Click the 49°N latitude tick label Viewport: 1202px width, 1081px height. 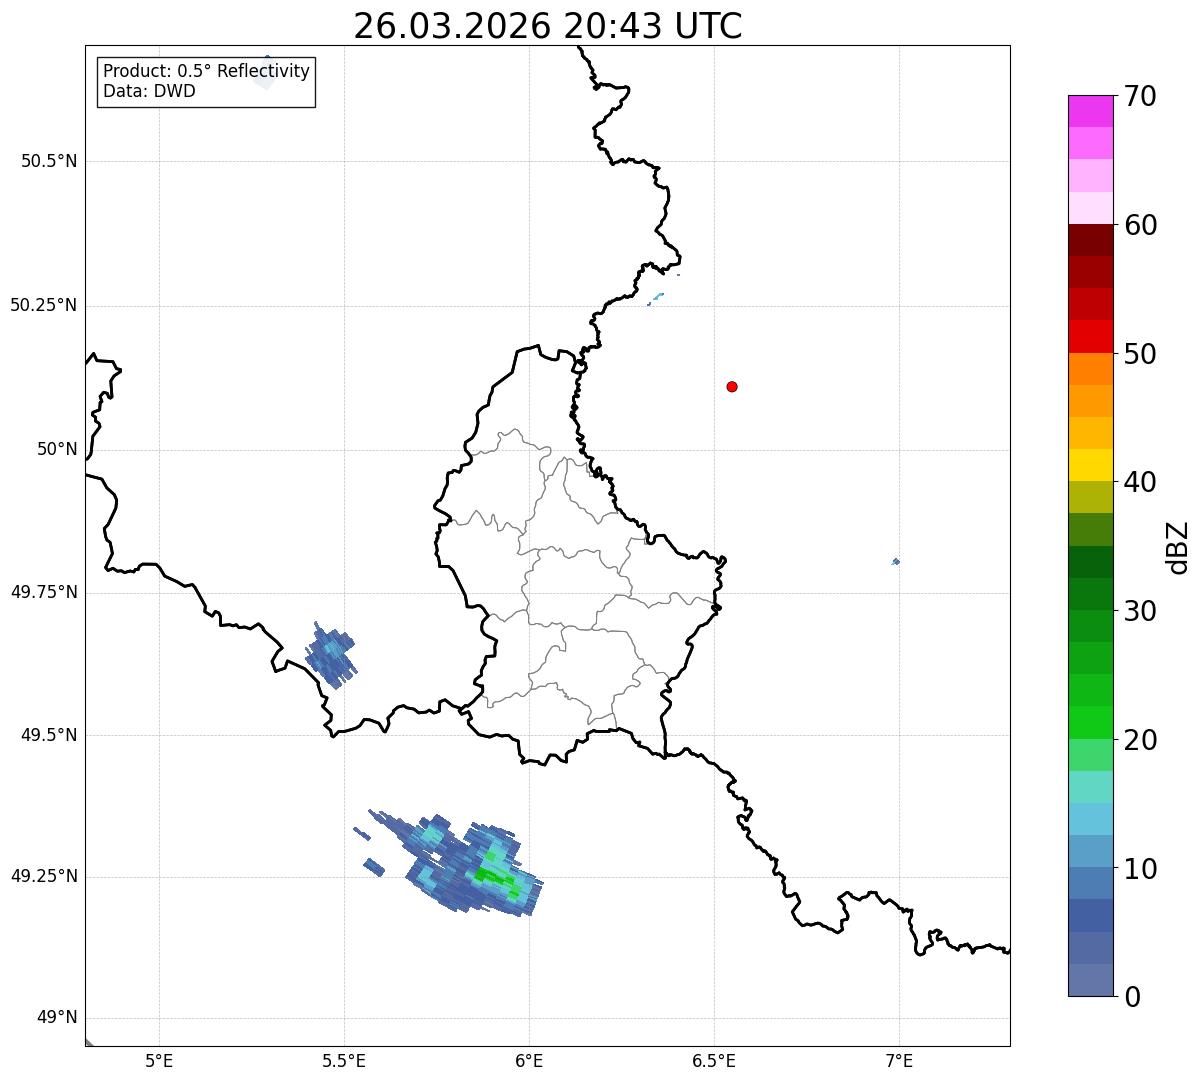tap(57, 1018)
